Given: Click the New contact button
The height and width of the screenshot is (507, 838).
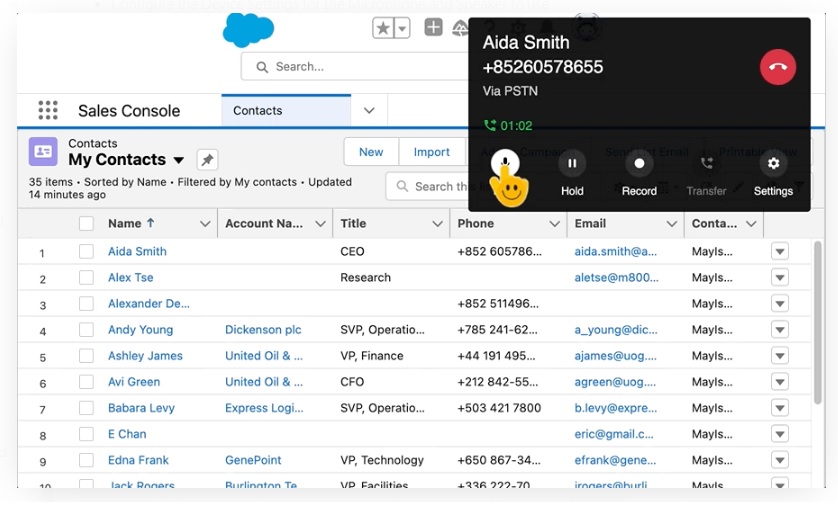Looking at the screenshot, I should click(x=371, y=152).
